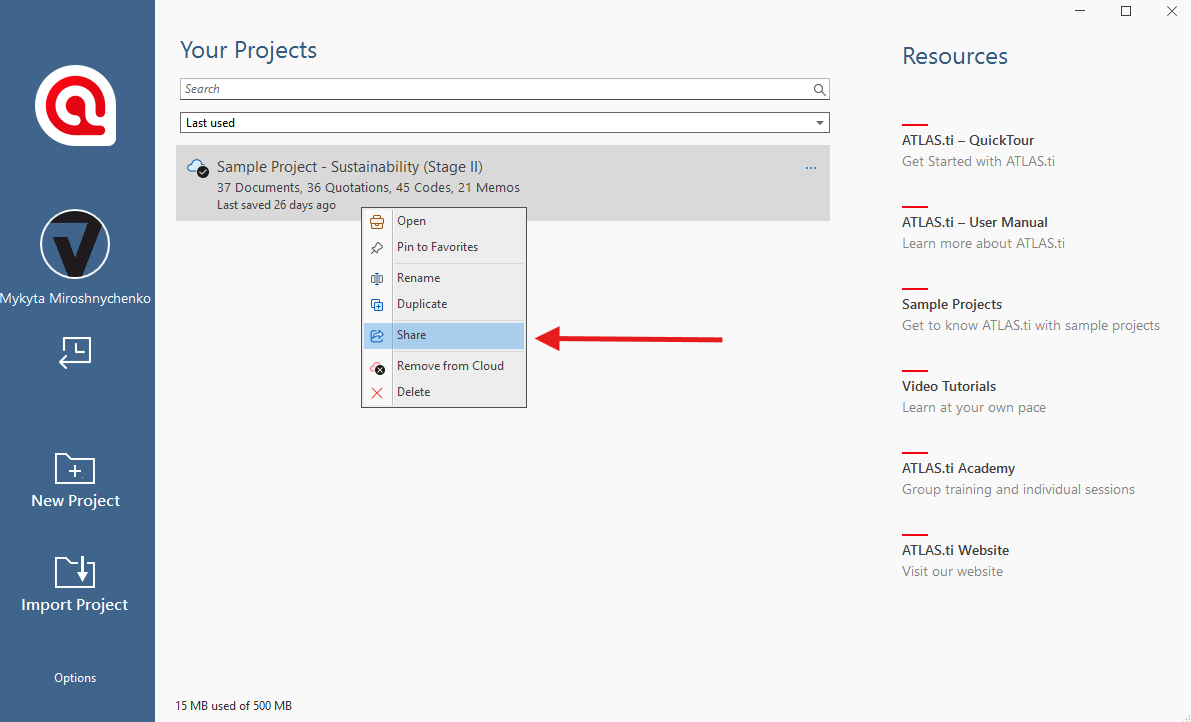
Task: Choose Delete from the context menu
Action: click(444, 392)
